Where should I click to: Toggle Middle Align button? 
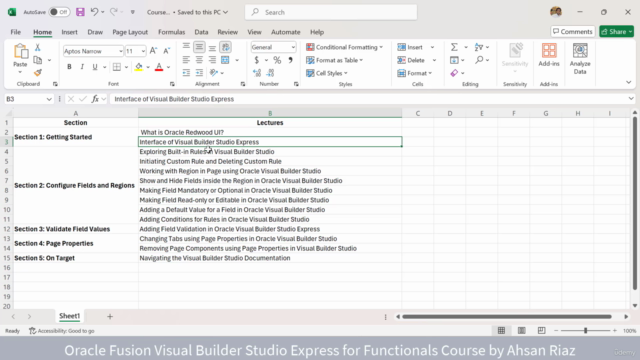[x=199, y=47]
